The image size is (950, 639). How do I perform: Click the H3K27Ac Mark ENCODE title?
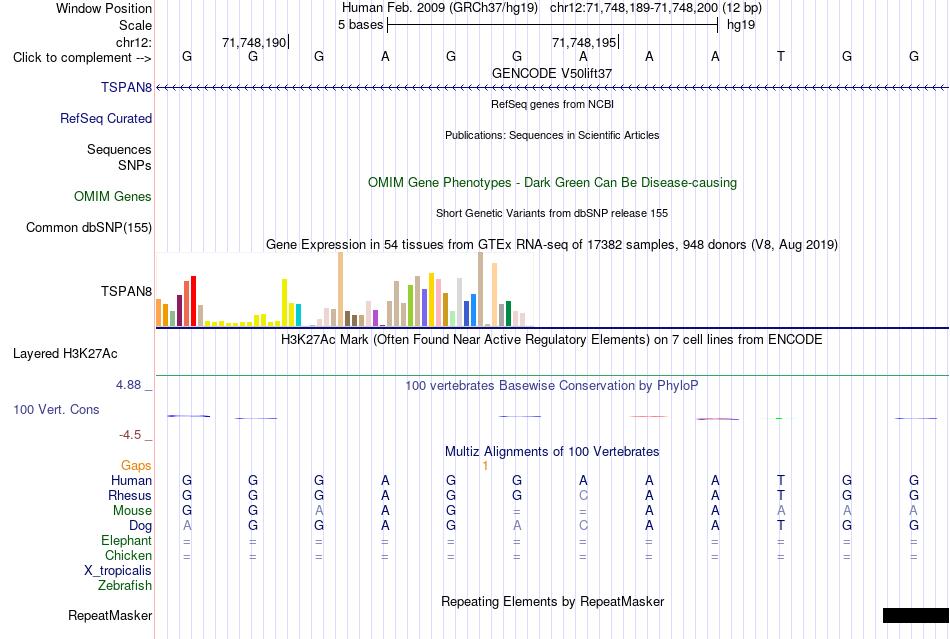552,339
